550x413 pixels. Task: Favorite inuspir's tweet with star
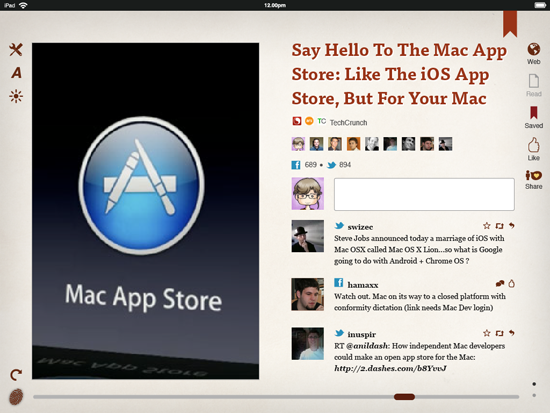click(487, 333)
